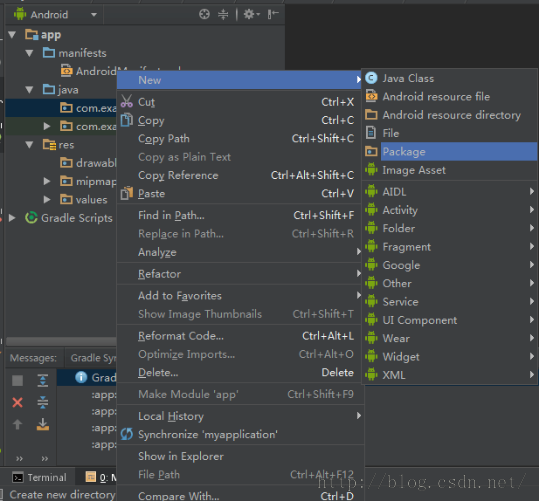
Task: Click the Android resource file icon
Action: pyautogui.click(x=371, y=97)
